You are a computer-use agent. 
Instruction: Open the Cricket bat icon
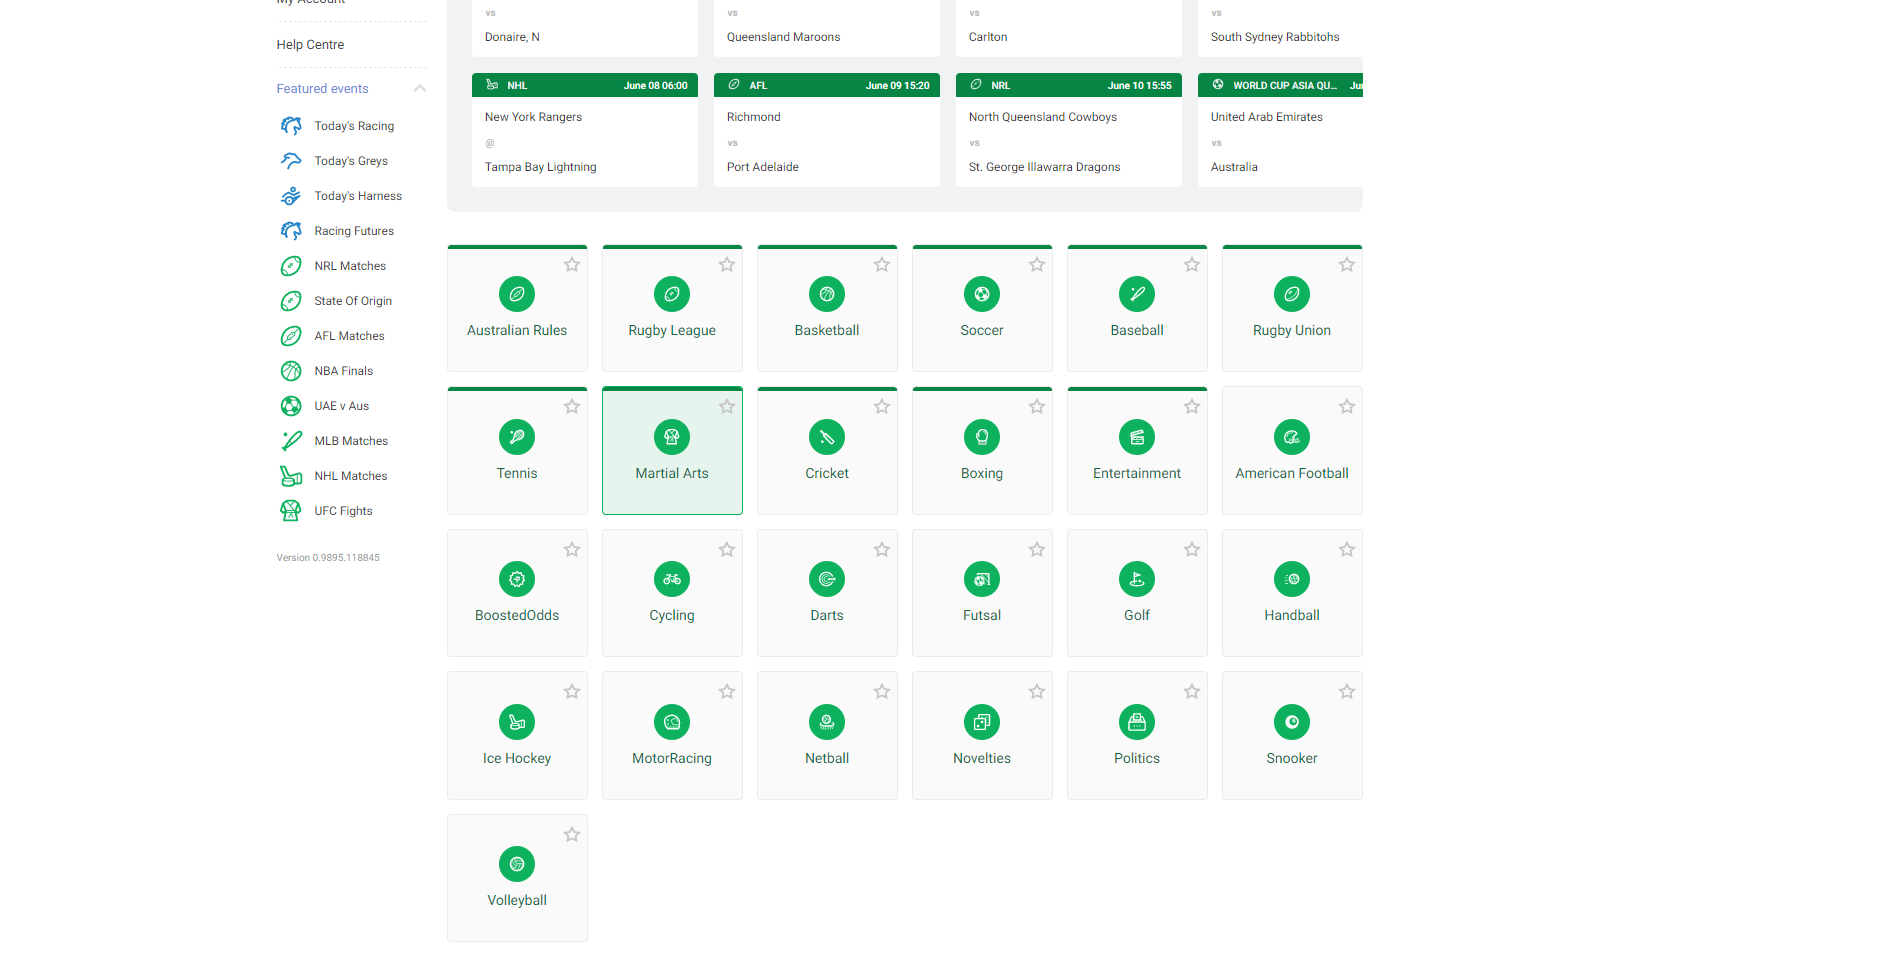(x=827, y=437)
